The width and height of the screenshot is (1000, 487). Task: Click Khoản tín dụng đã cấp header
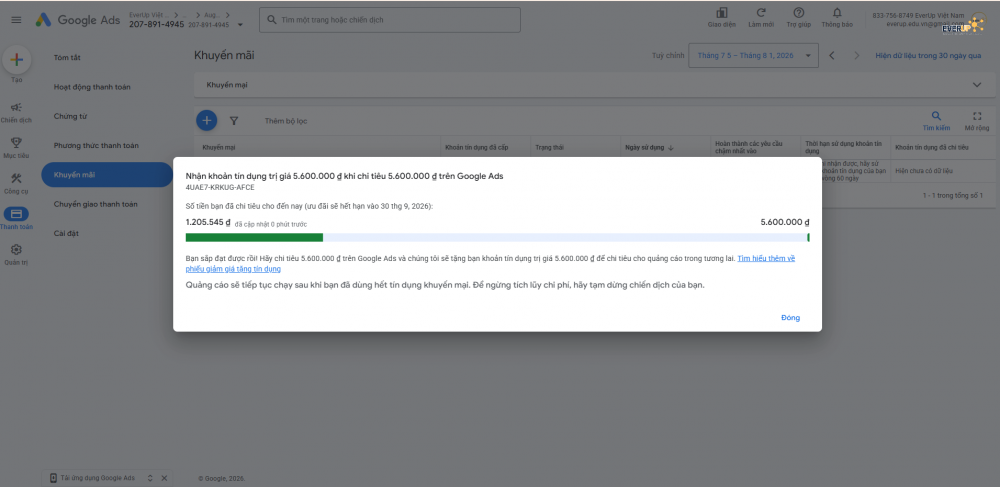pos(476,147)
